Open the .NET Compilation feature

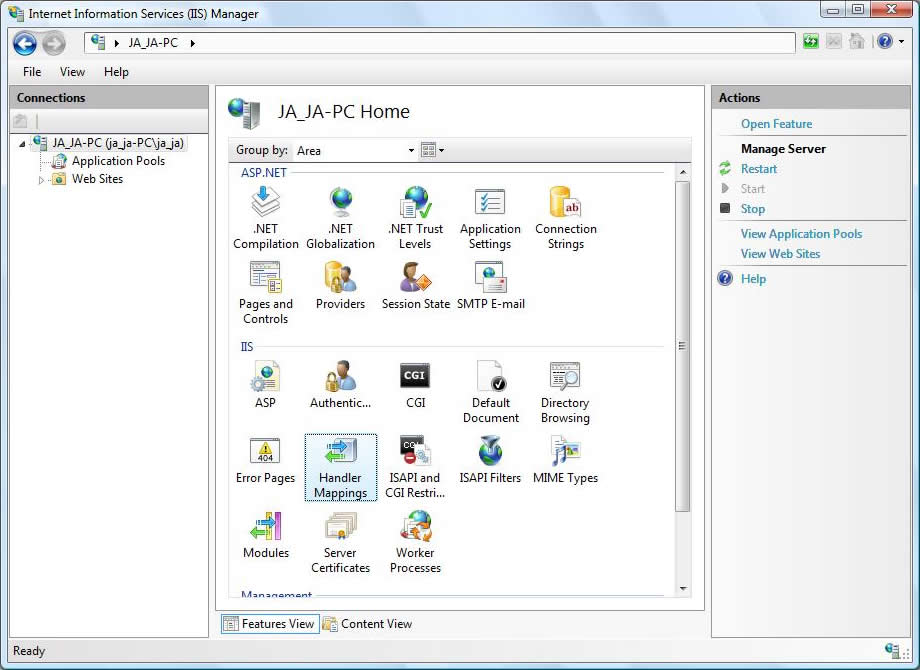pyautogui.click(x=266, y=218)
